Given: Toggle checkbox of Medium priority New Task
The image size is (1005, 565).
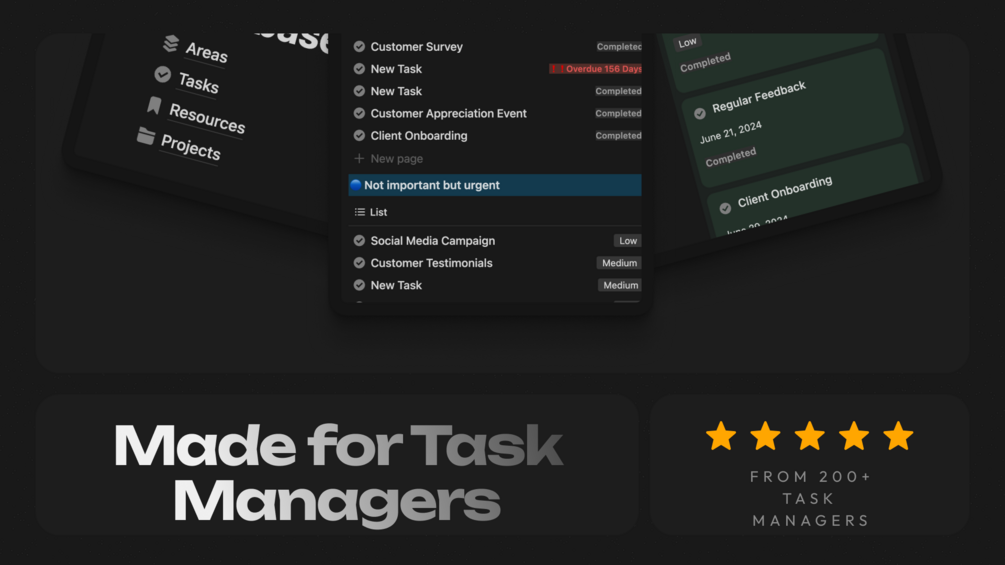Looking at the screenshot, I should click(x=359, y=286).
